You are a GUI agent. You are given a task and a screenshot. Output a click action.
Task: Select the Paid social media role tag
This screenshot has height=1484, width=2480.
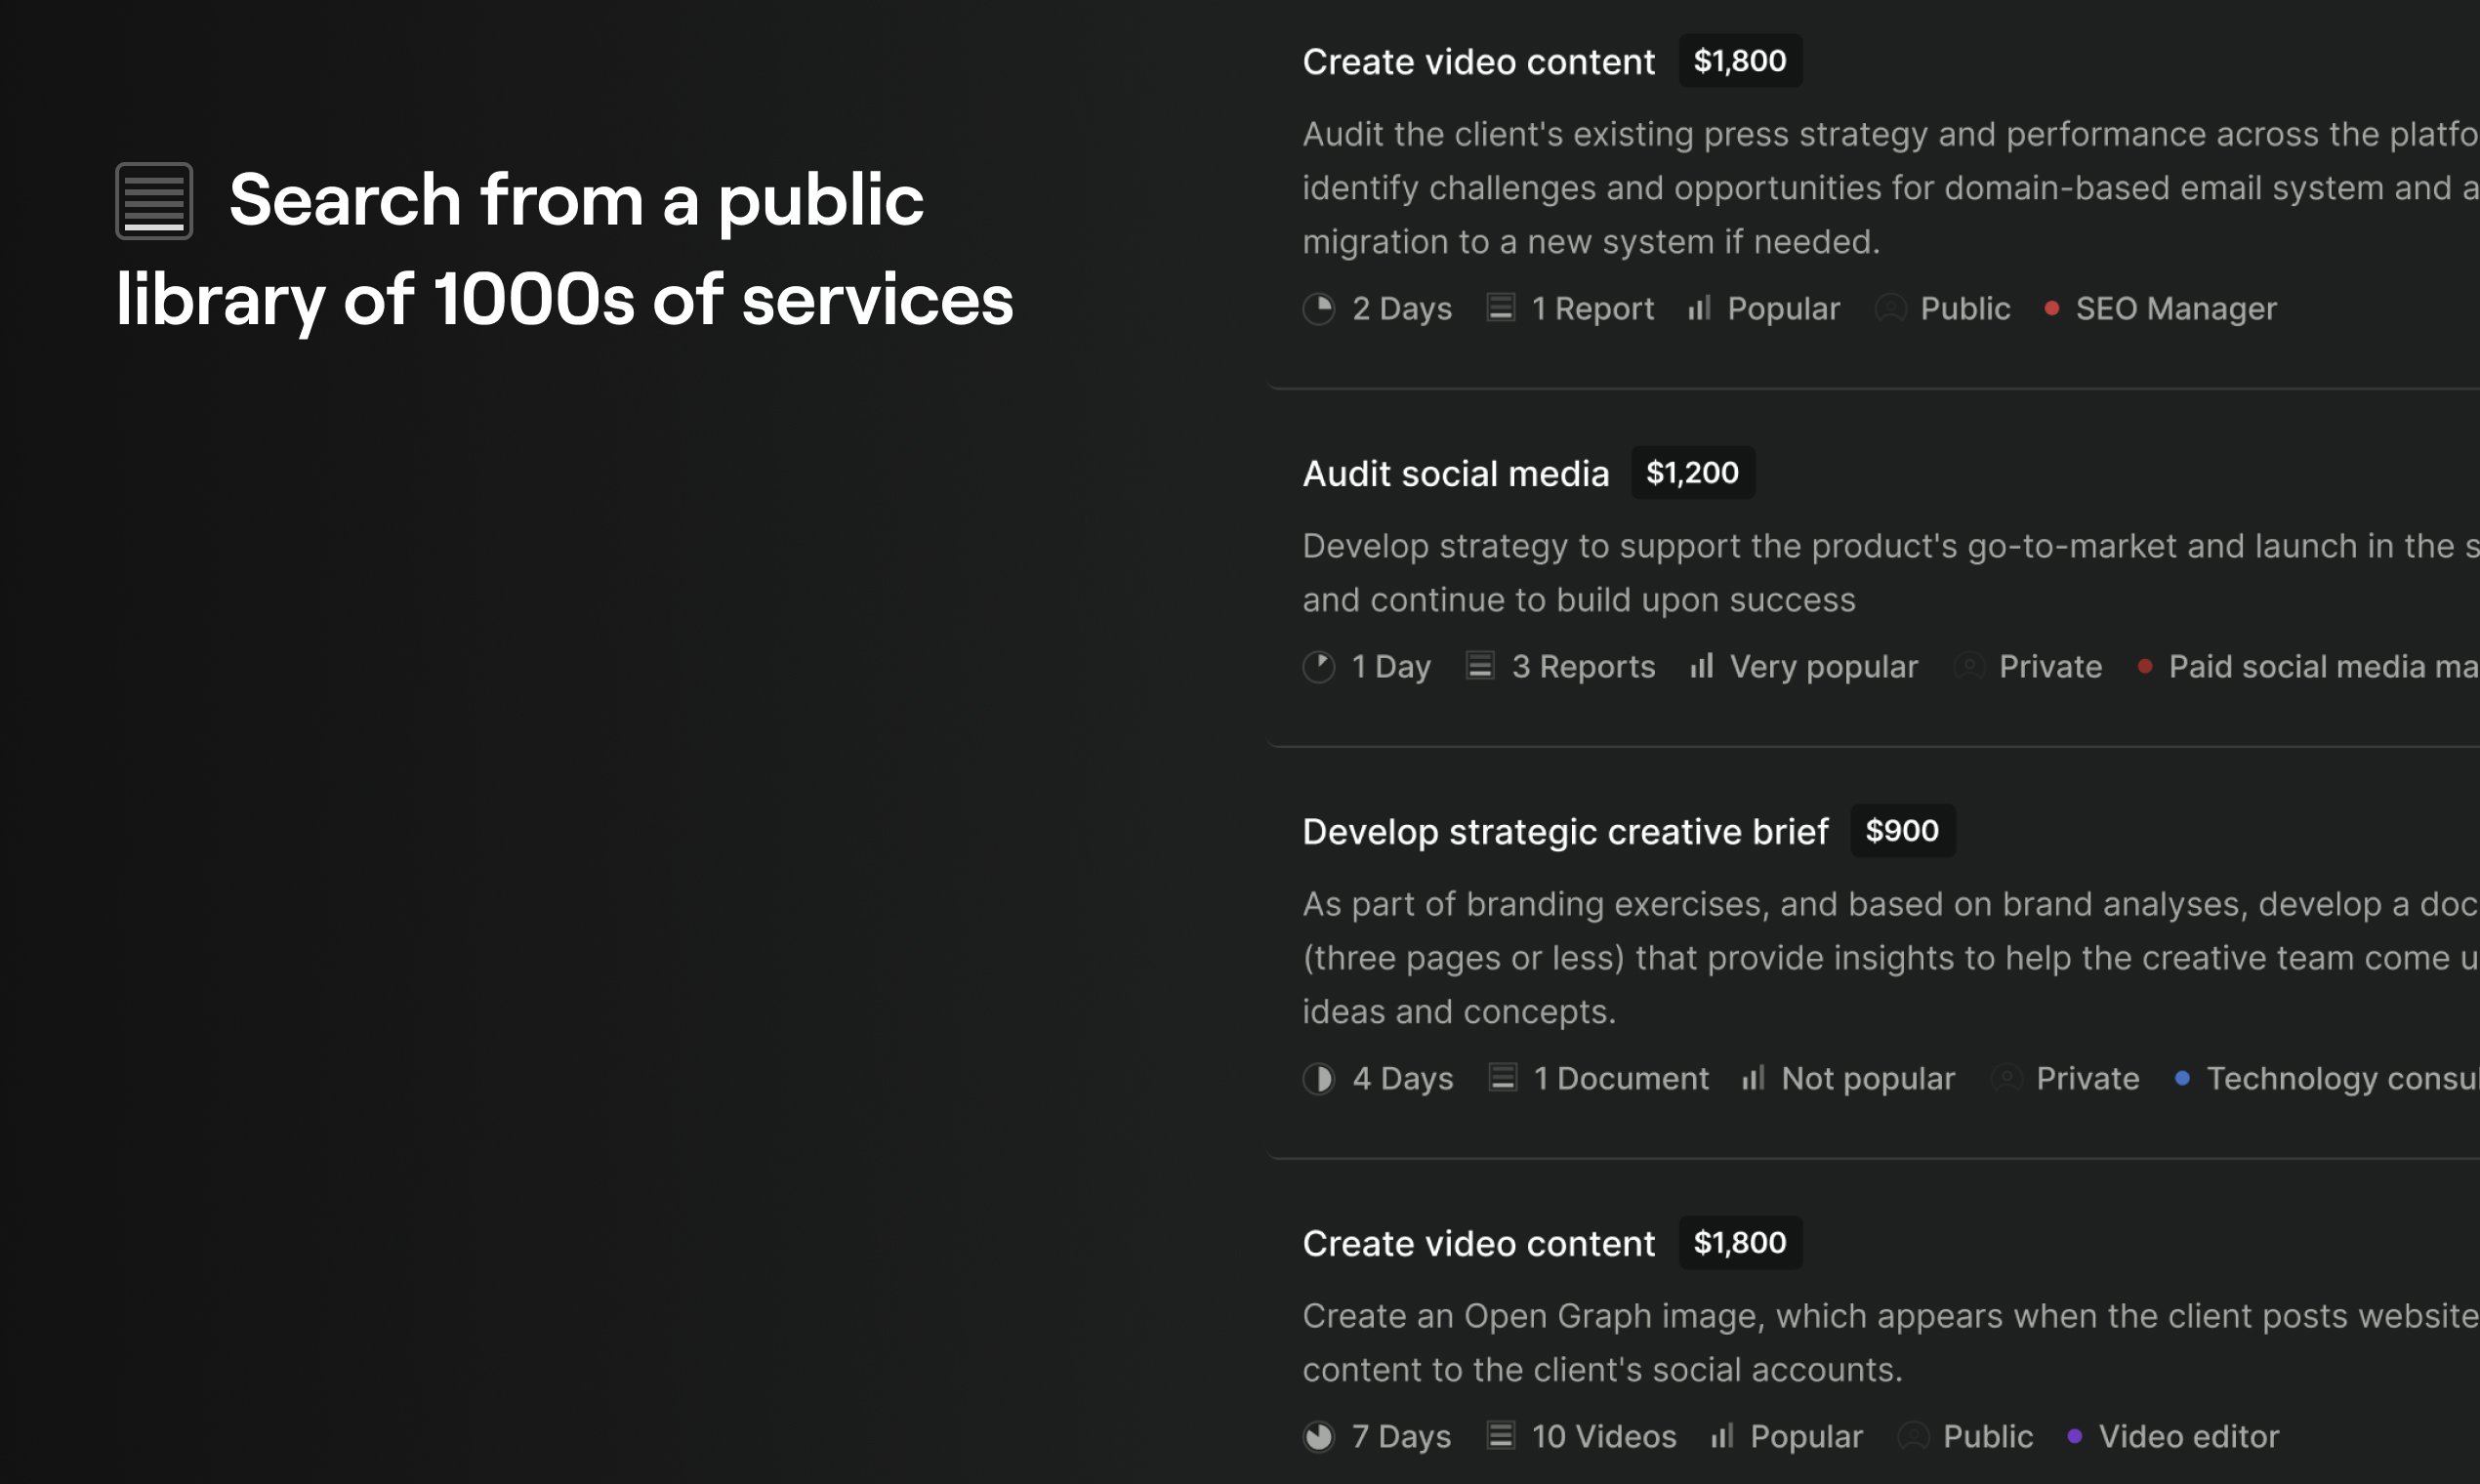coord(2322,667)
